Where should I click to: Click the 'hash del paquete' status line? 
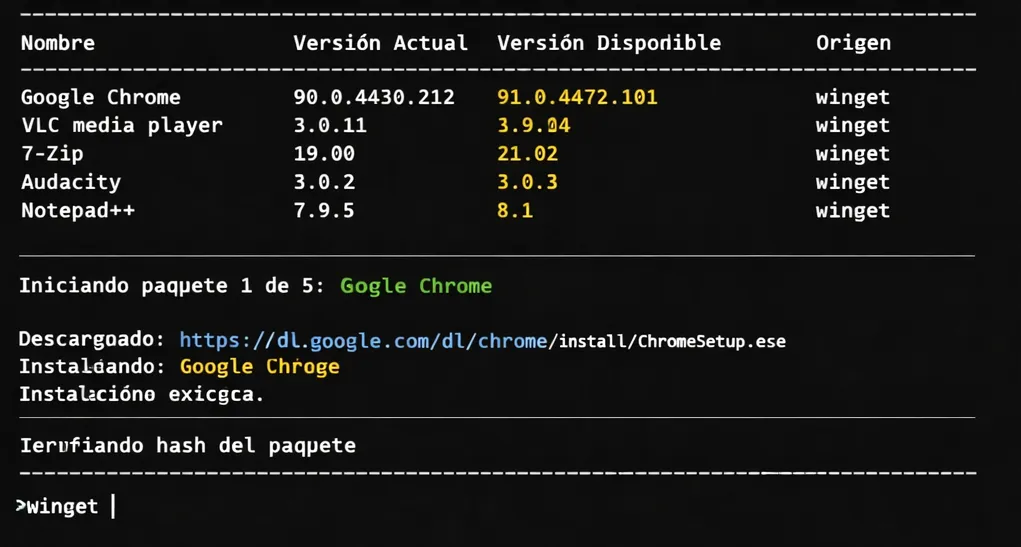click(188, 445)
